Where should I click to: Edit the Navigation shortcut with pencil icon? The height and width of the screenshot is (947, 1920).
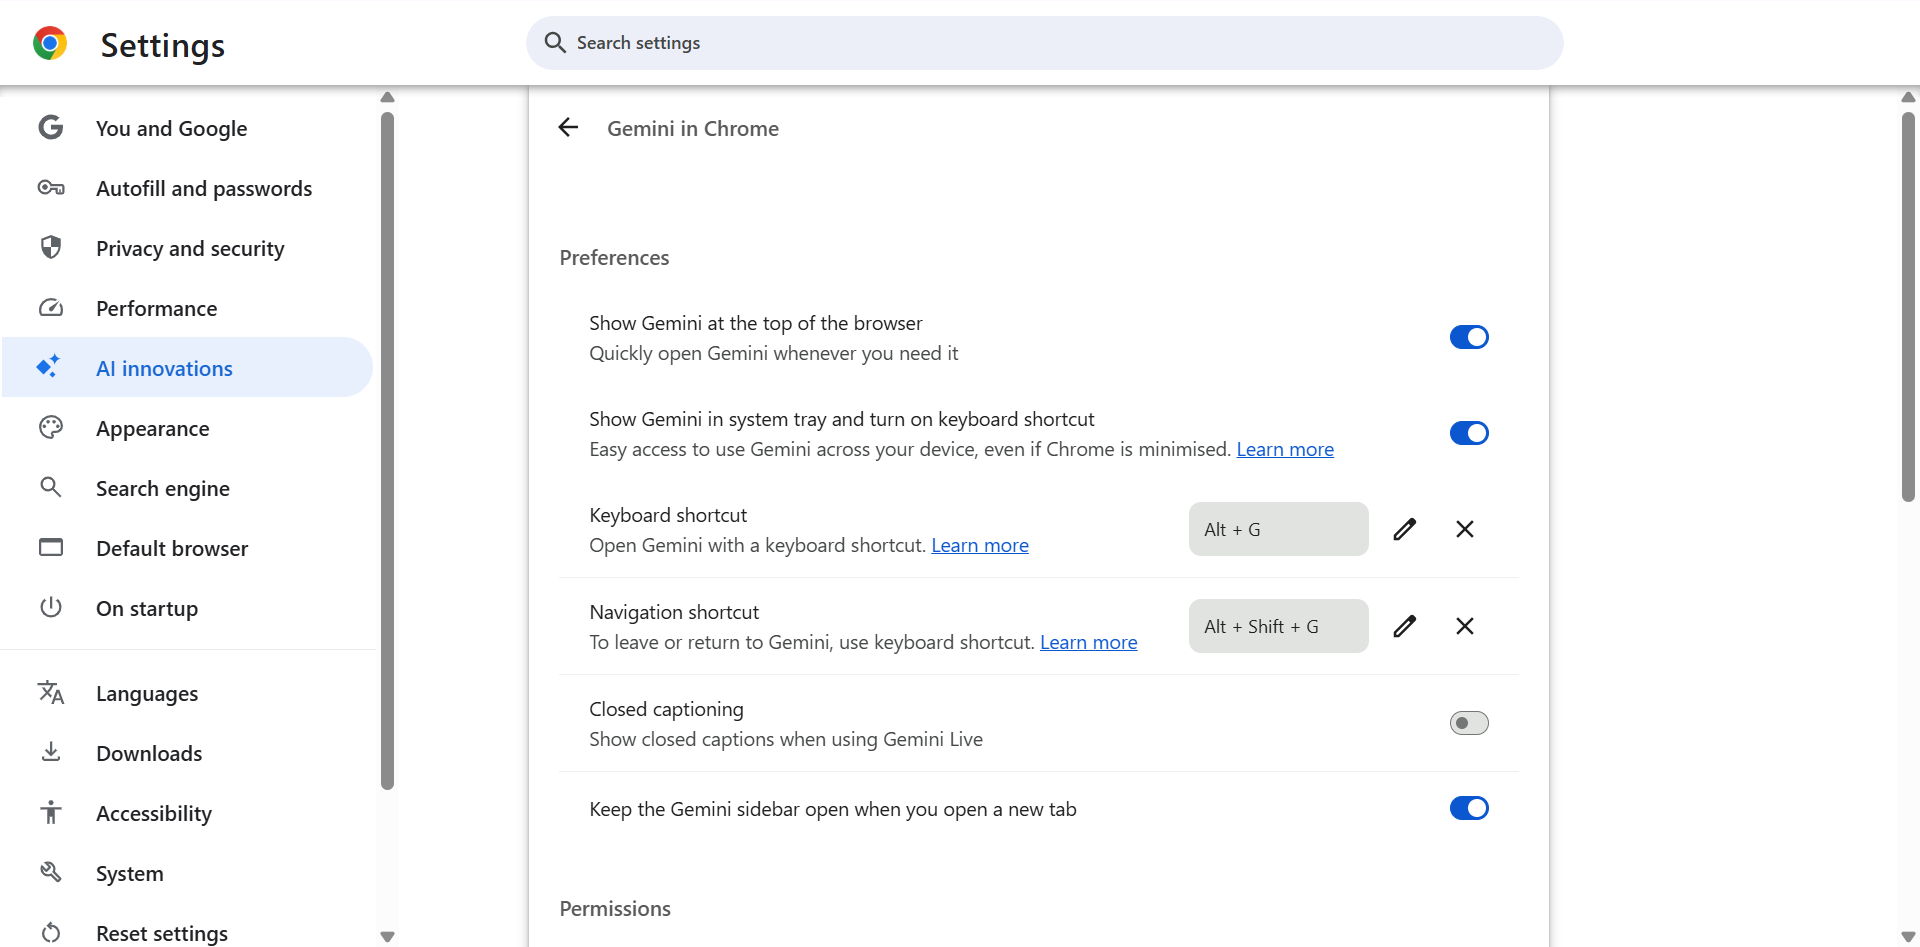coord(1405,626)
